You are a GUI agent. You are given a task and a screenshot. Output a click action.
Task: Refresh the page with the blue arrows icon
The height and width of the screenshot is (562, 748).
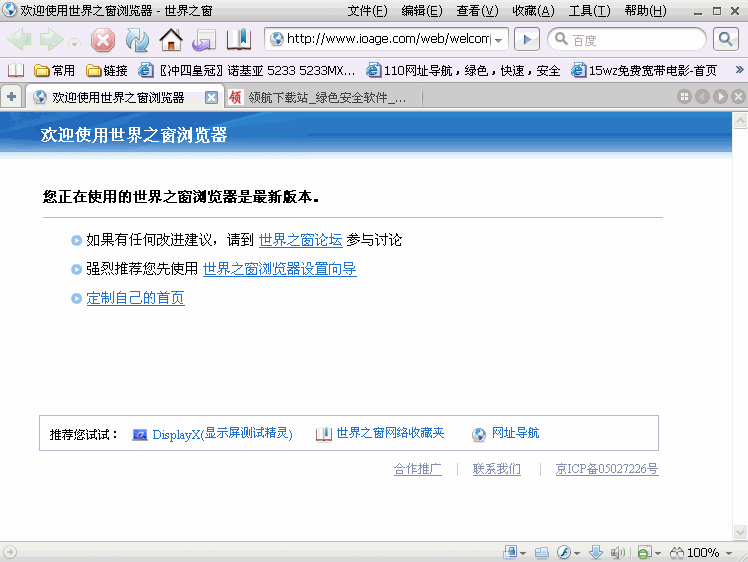pyautogui.click(x=137, y=40)
